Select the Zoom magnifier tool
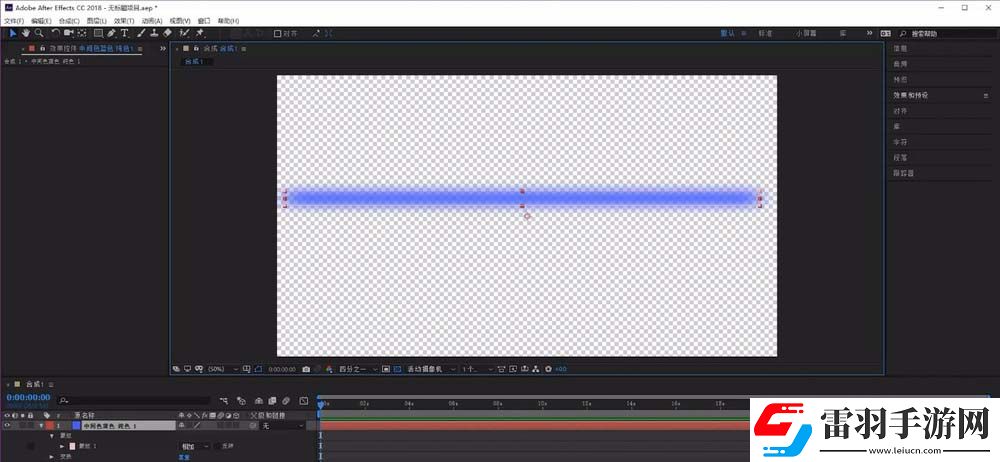This screenshot has width=1000, height=462. click(x=39, y=33)
